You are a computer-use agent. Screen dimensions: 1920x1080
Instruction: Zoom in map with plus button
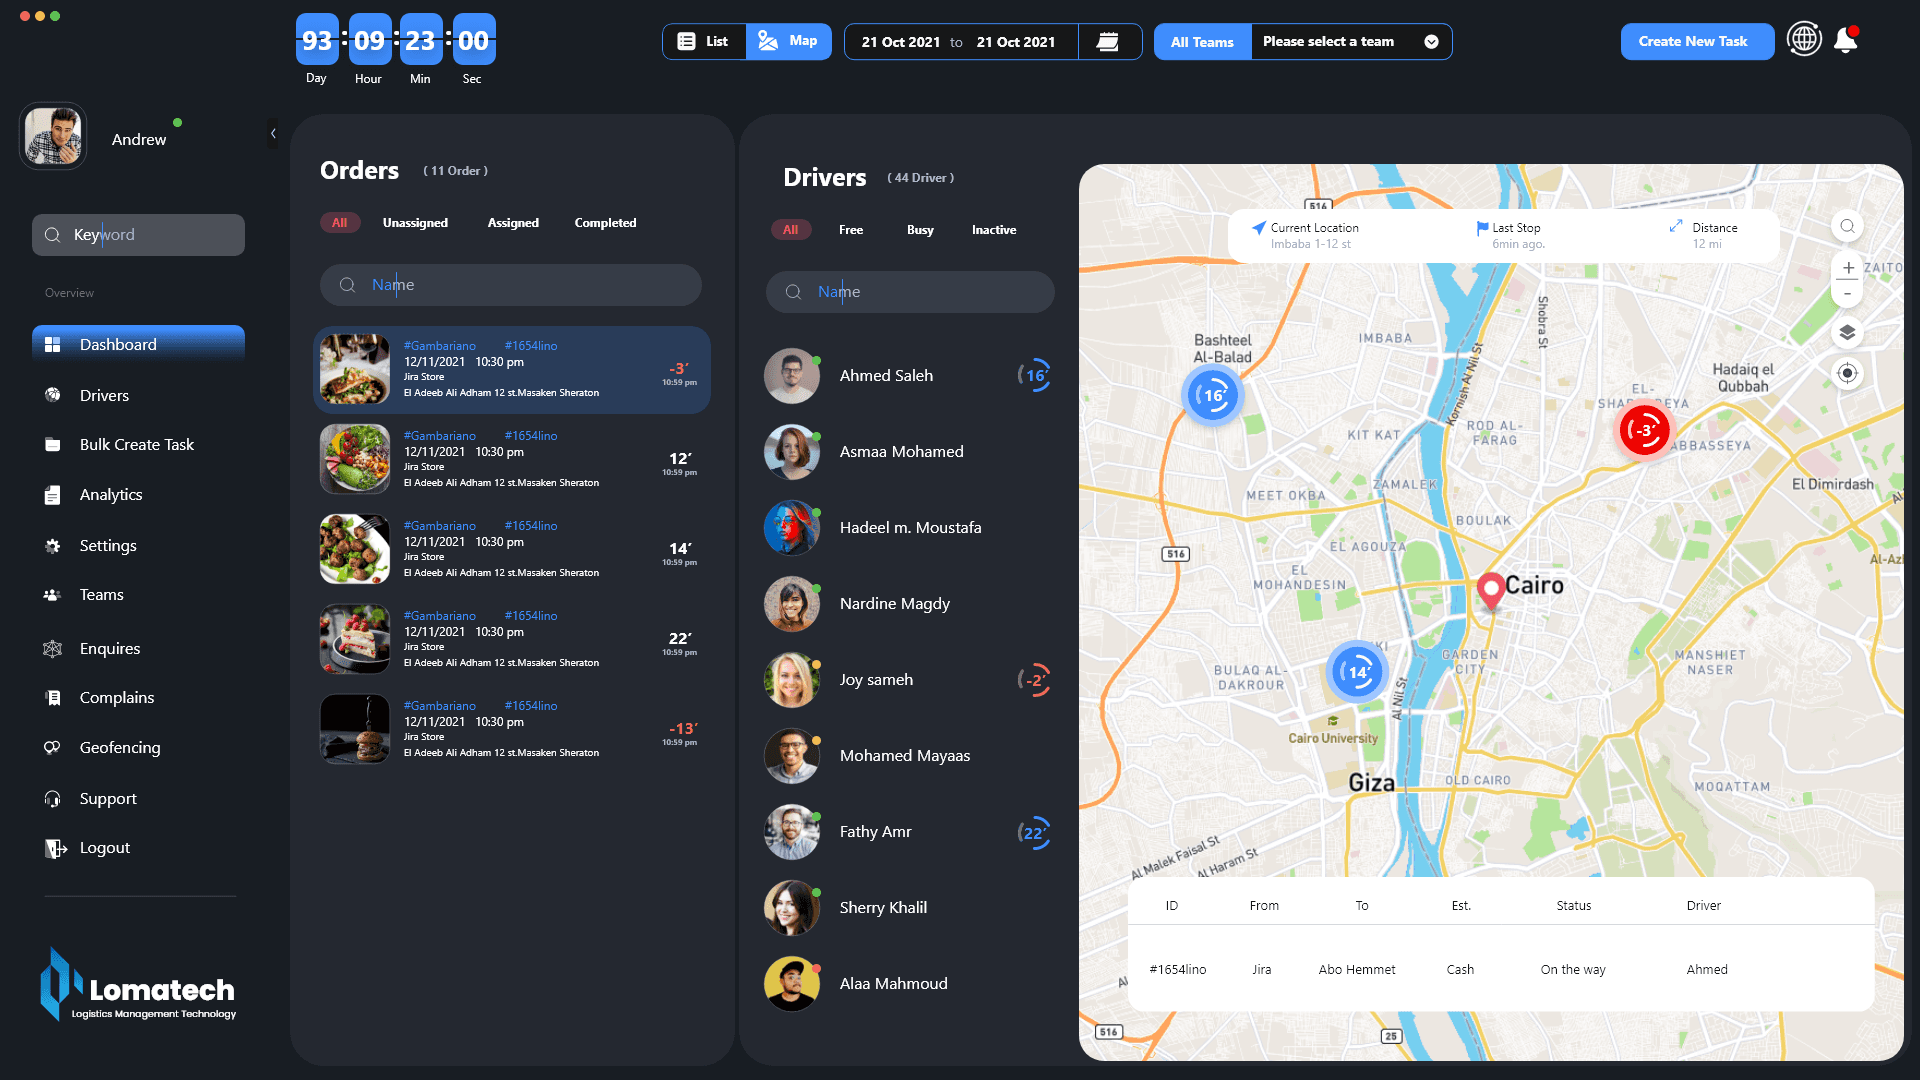click(1848, 268)
